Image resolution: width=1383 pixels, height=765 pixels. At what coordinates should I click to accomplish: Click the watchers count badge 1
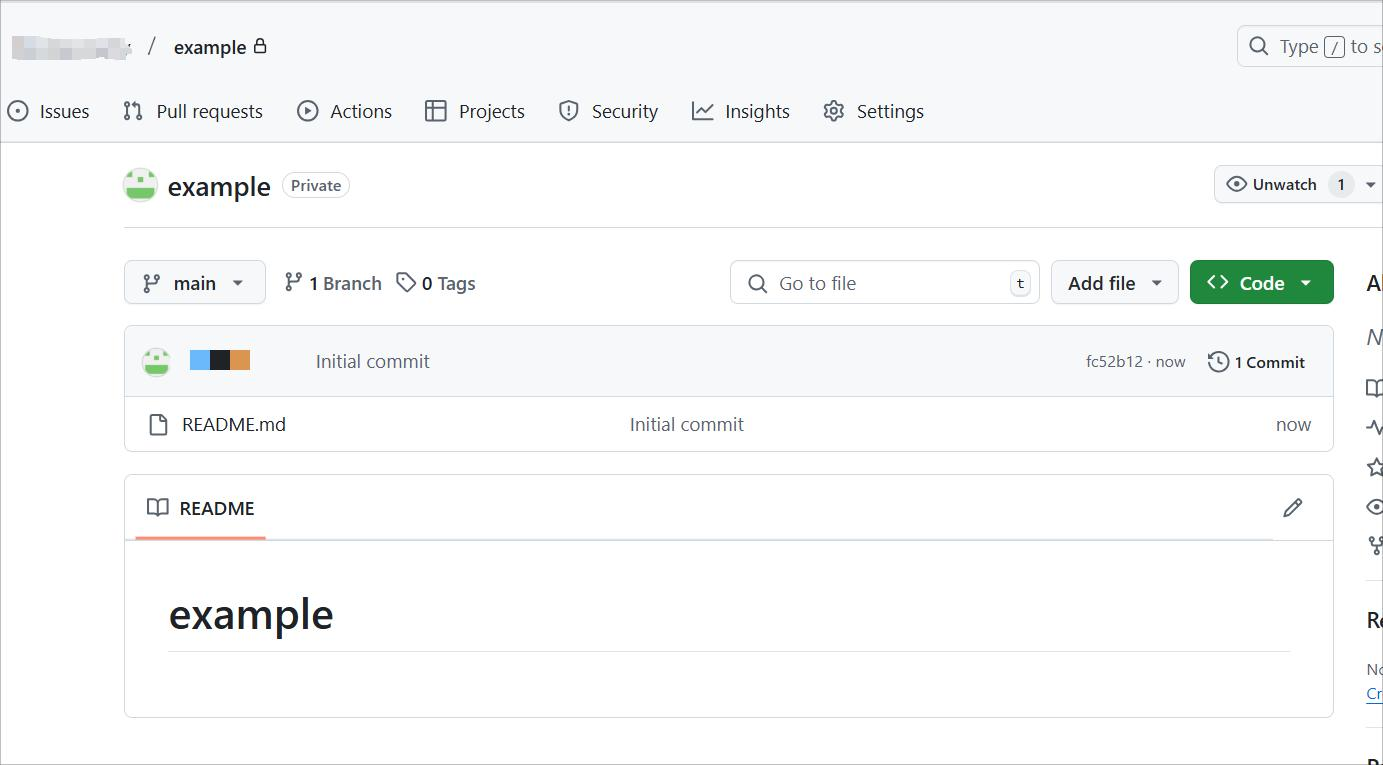(x=1341, y=184)
